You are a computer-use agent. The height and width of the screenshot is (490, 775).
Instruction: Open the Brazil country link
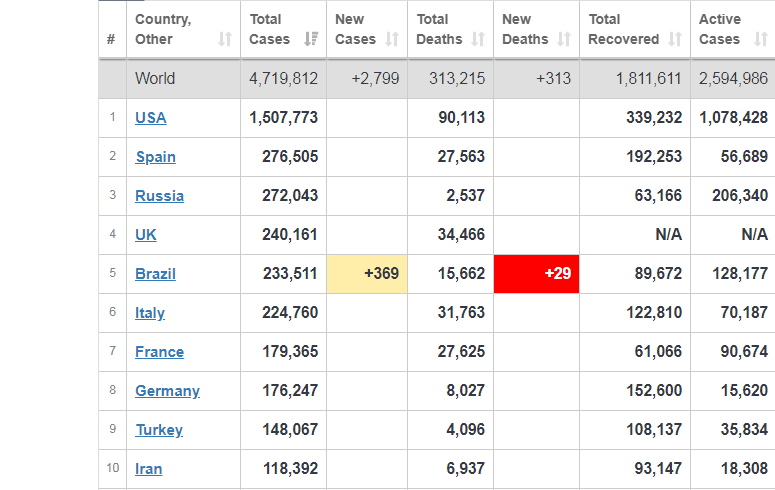(x=155, y=274)
